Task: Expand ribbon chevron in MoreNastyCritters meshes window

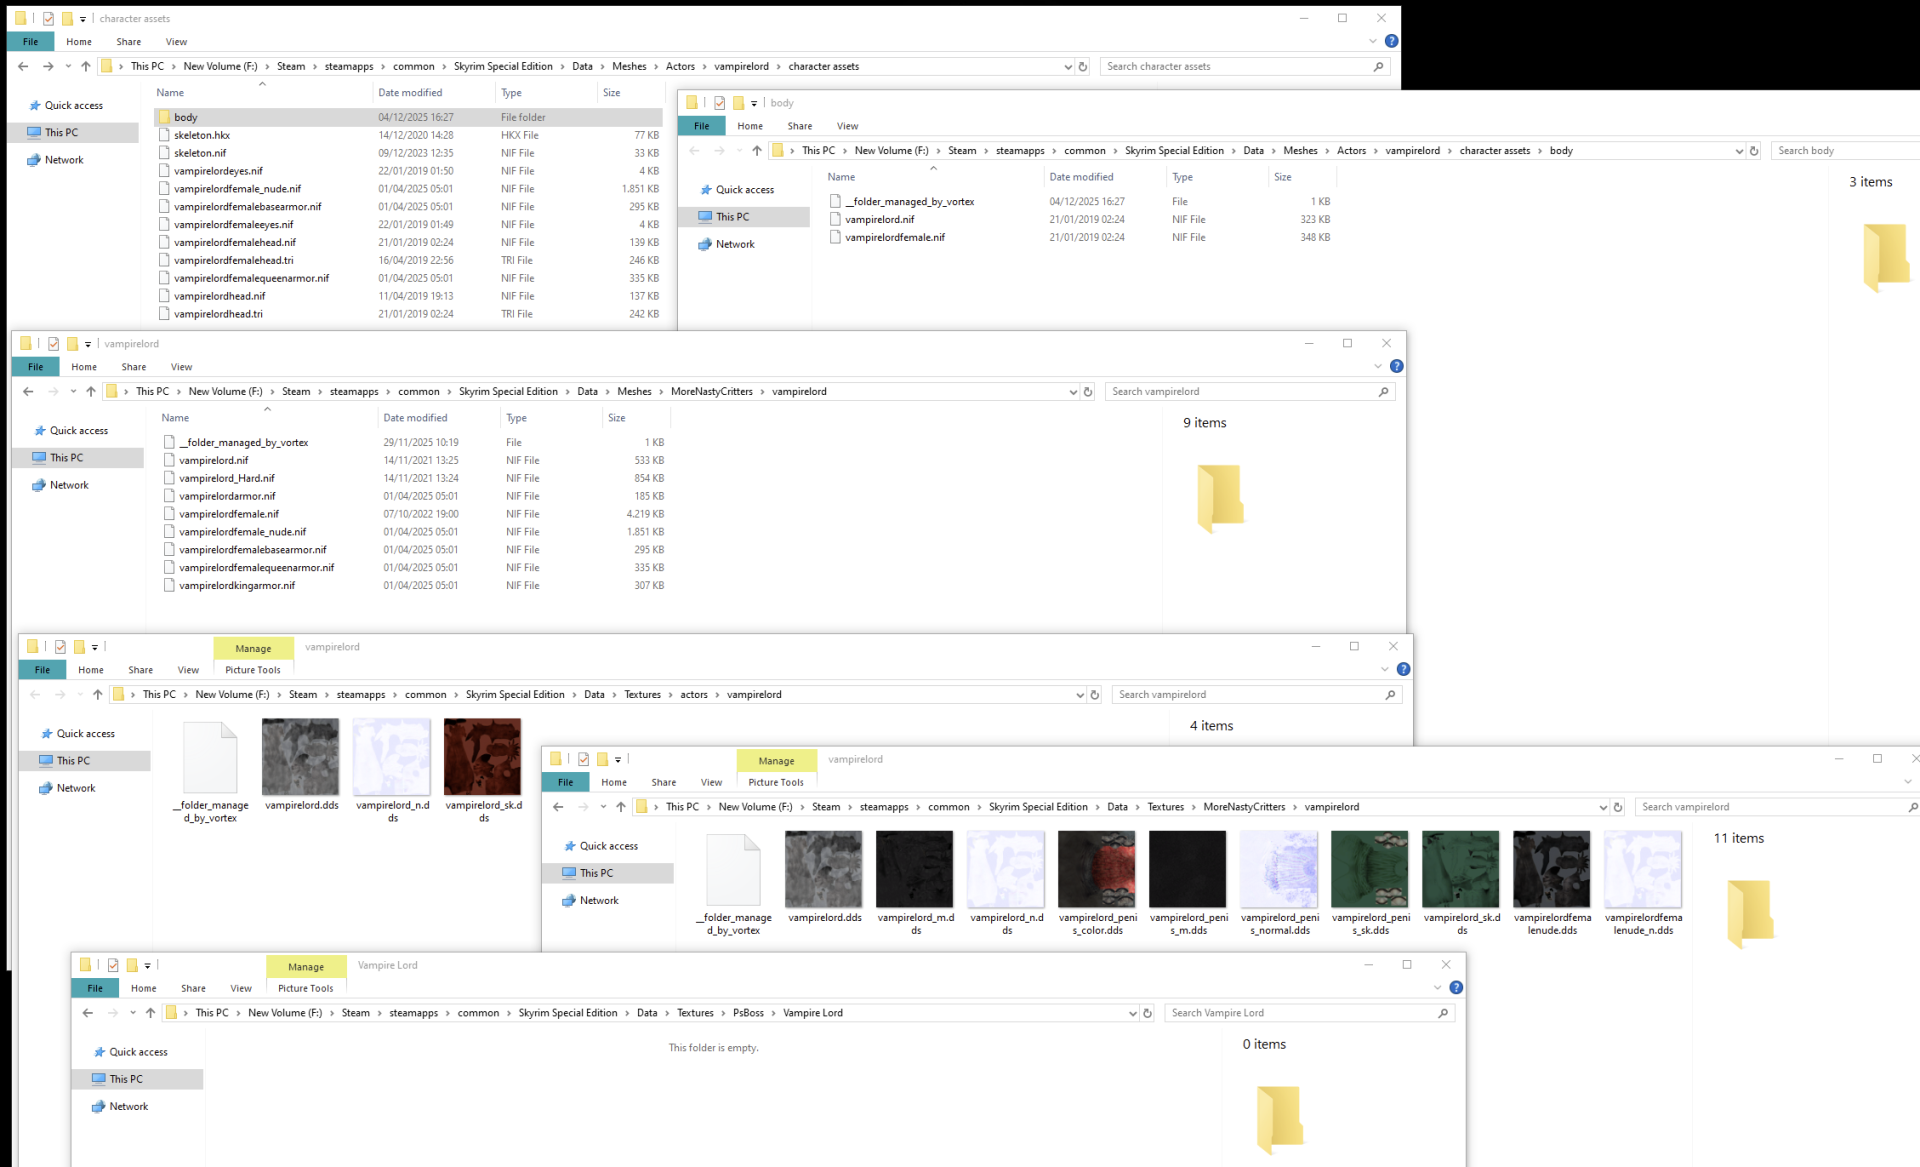Action: [x=1378, y=366]
